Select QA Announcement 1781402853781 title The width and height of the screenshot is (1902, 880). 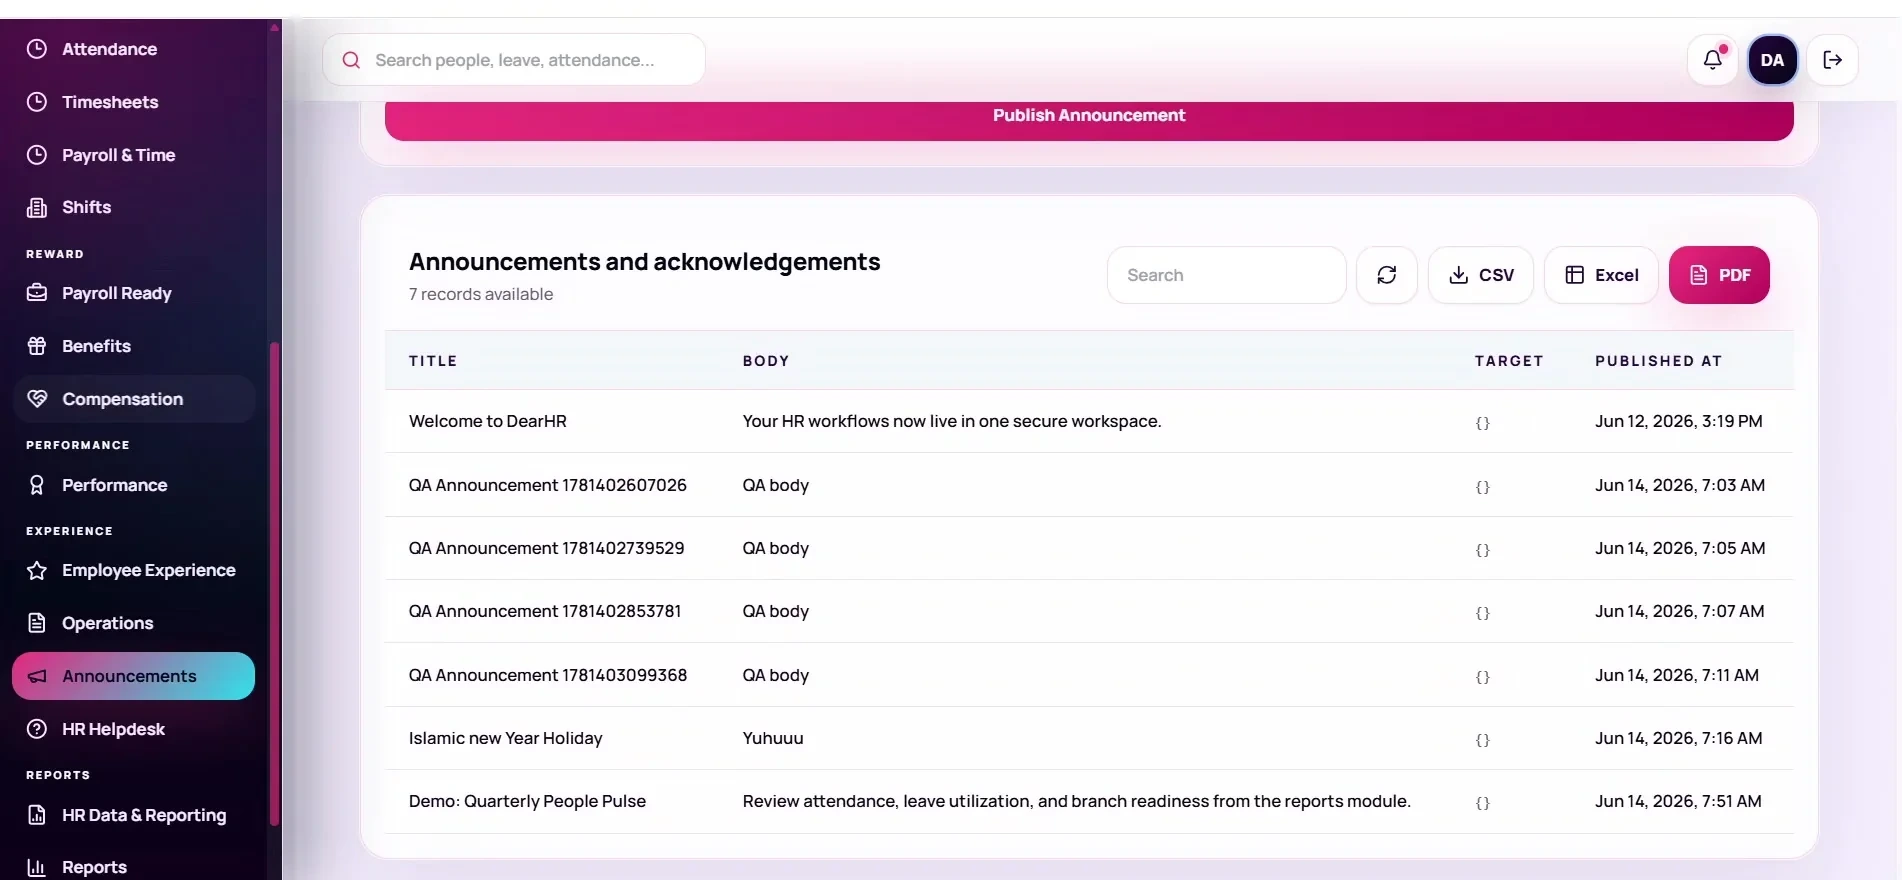pyautogui.click(x=545, y=611)
